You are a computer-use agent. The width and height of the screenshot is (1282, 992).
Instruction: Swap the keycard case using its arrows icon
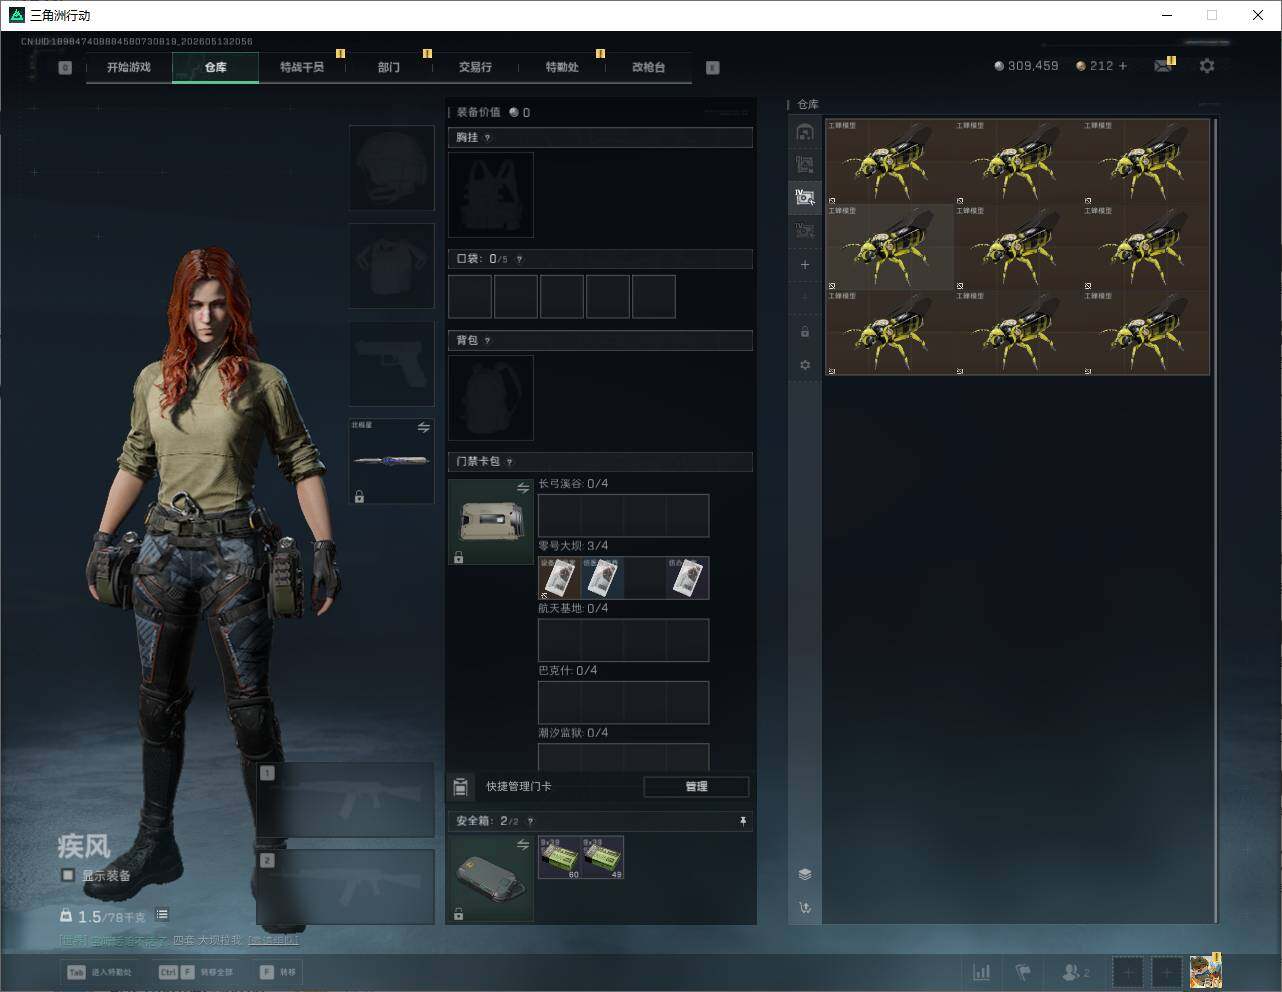coord(523,488)
